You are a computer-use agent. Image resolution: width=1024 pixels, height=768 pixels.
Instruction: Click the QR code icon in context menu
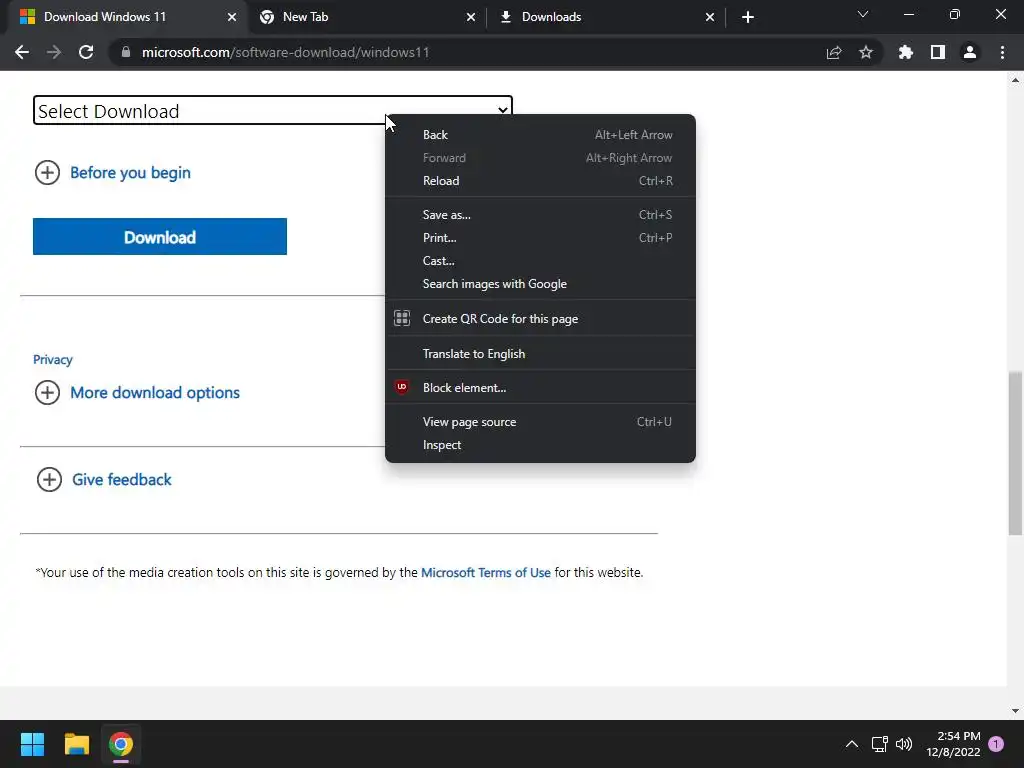[402, 318]
